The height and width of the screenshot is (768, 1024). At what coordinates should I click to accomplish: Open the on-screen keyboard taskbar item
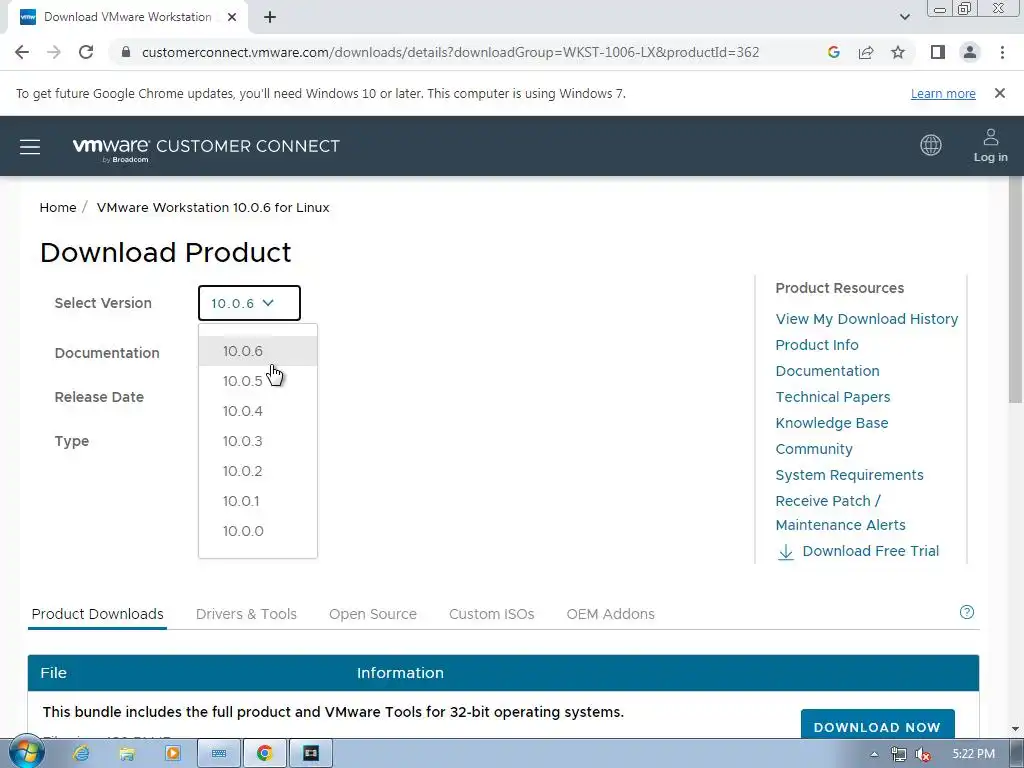pos(219,754)
